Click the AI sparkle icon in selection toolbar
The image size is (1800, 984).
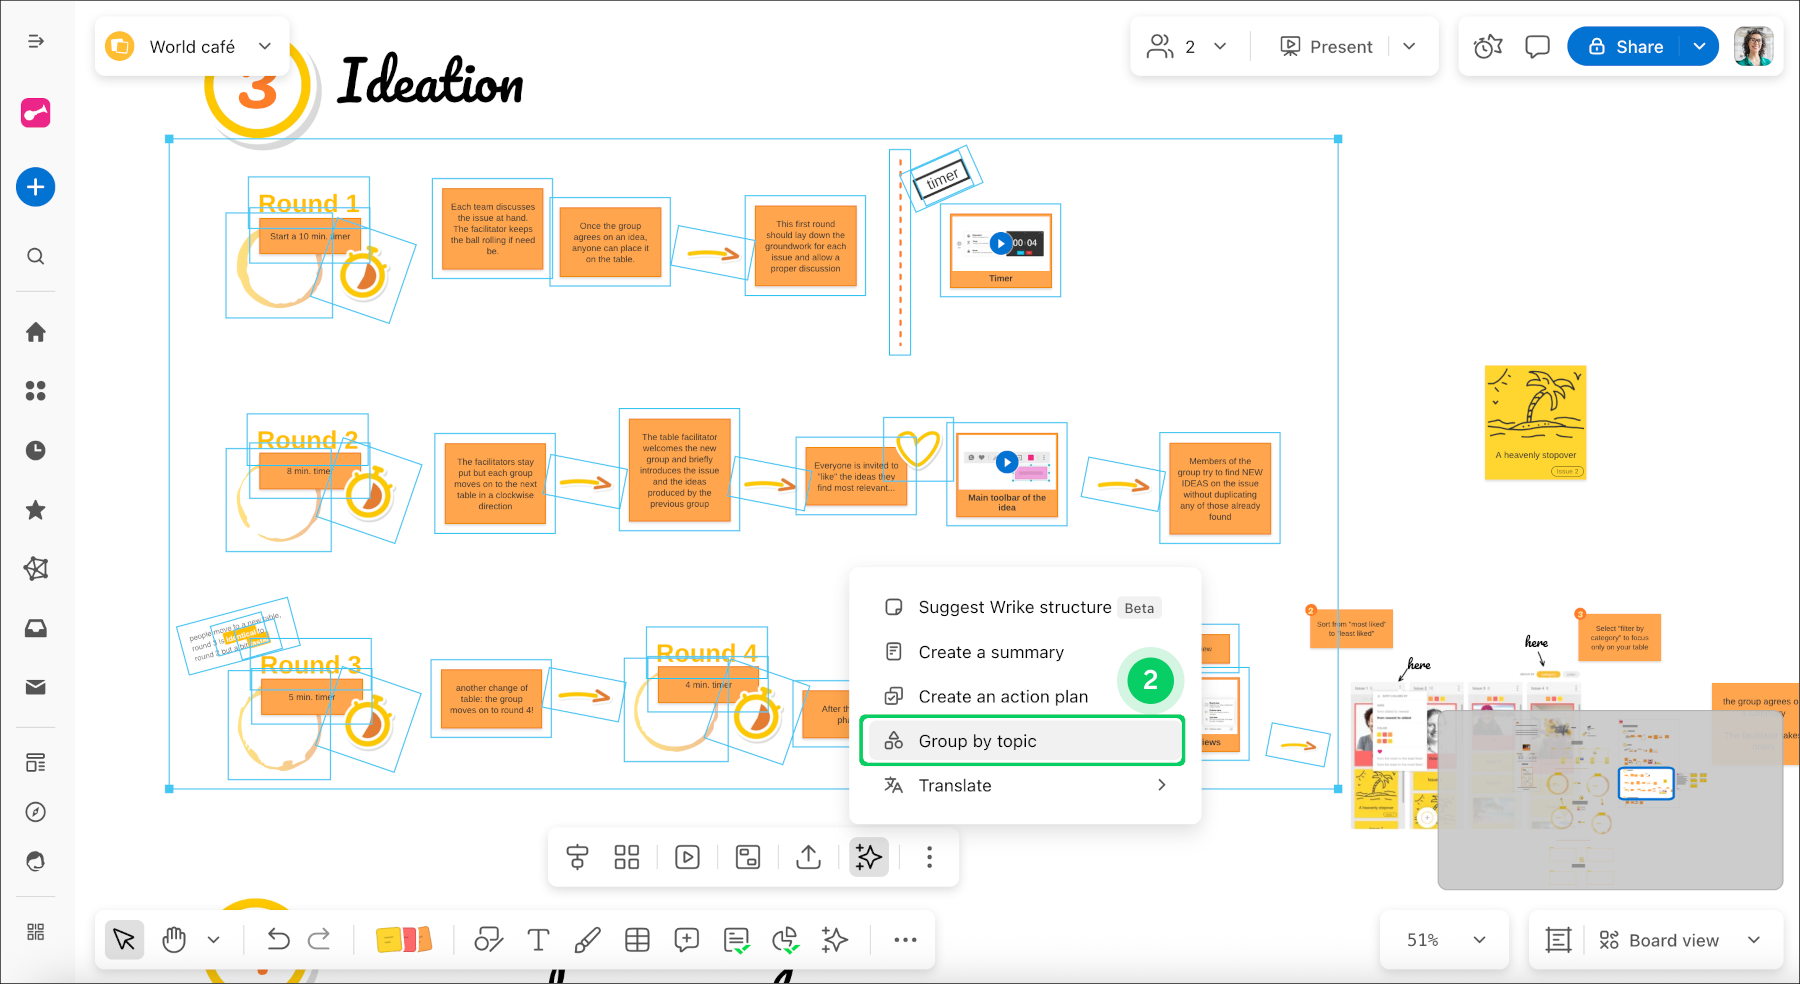[x=868, y=857]
